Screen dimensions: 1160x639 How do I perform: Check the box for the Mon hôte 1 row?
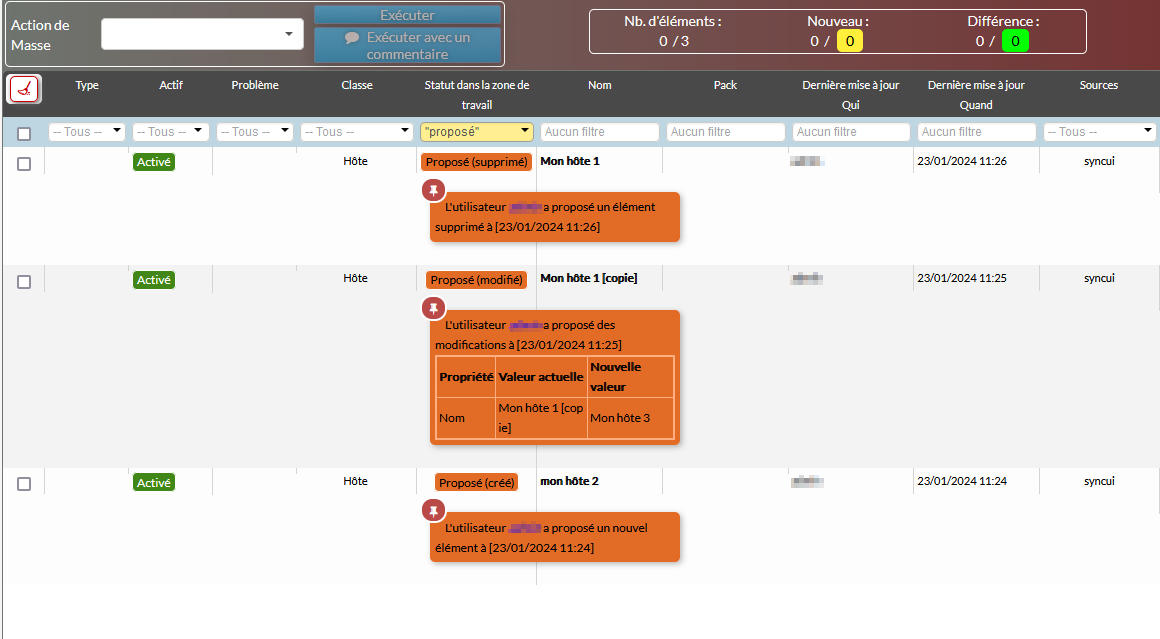point(24,164)
